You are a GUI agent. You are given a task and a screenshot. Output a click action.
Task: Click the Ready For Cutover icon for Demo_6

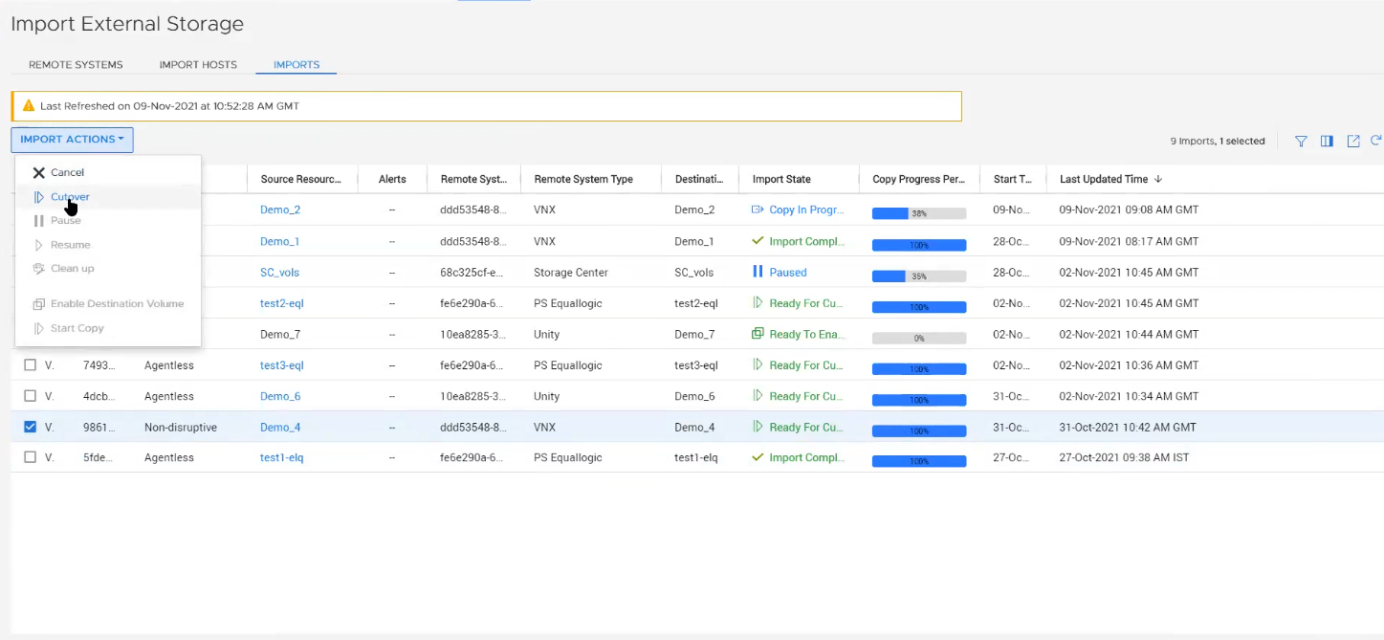tap(757, 396)
